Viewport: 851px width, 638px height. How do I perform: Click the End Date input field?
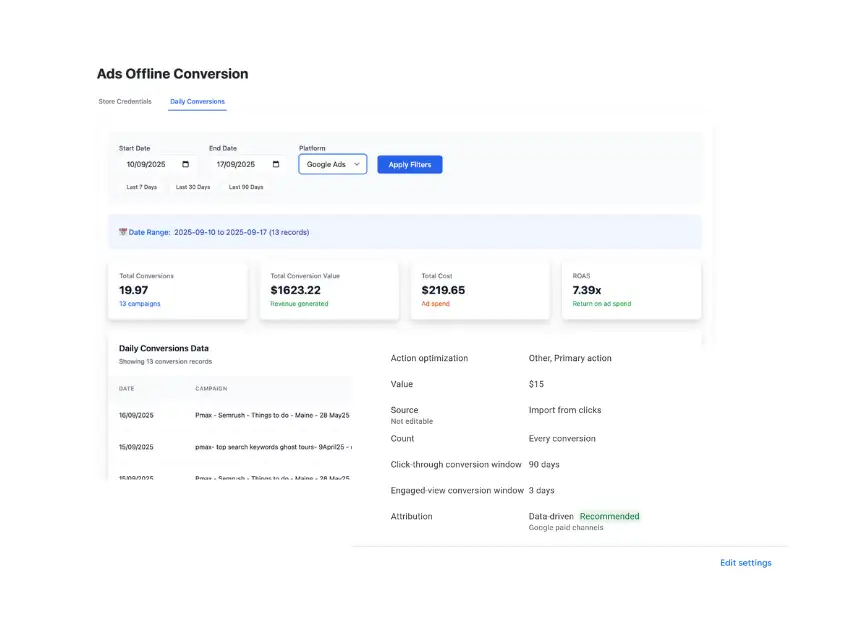tap(238, 164)
